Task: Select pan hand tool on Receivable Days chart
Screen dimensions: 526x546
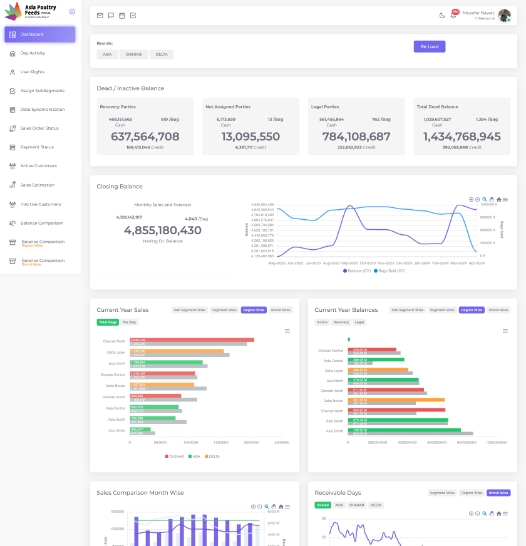Action: point(492,514)
